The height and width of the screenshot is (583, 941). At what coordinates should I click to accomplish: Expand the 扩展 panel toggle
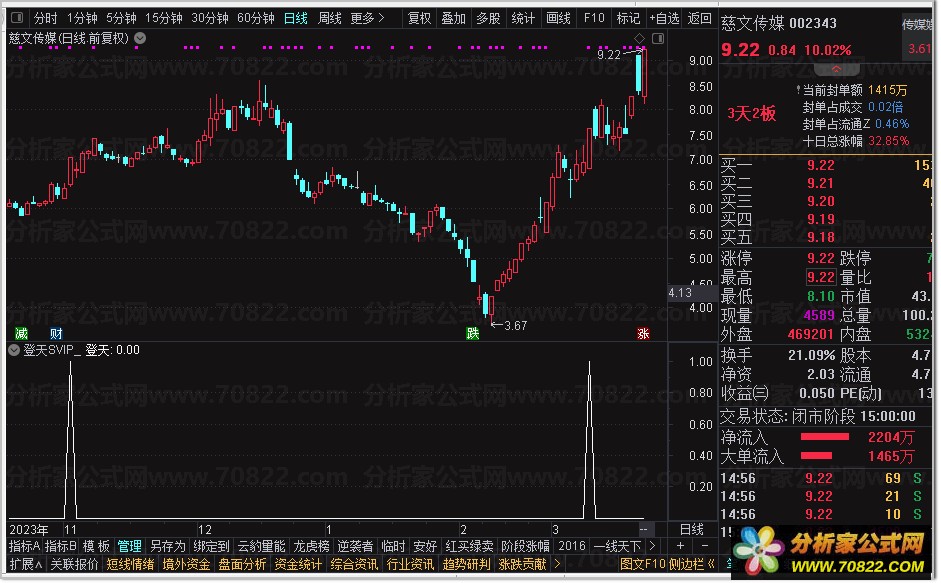(x=25, y=564)
